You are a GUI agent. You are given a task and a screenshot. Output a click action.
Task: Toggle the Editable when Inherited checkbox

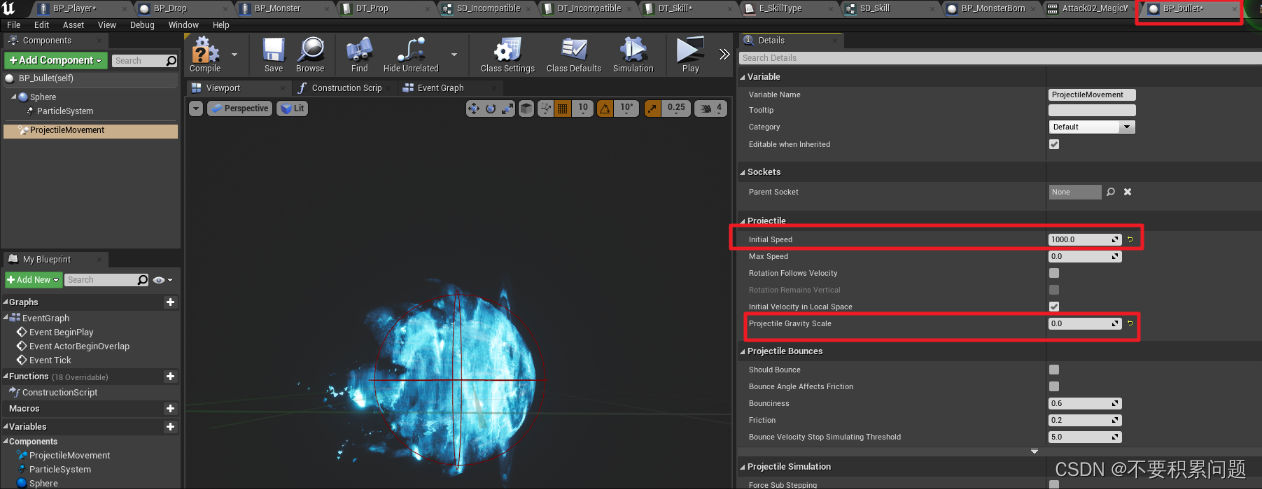[x=1054, y=144]
